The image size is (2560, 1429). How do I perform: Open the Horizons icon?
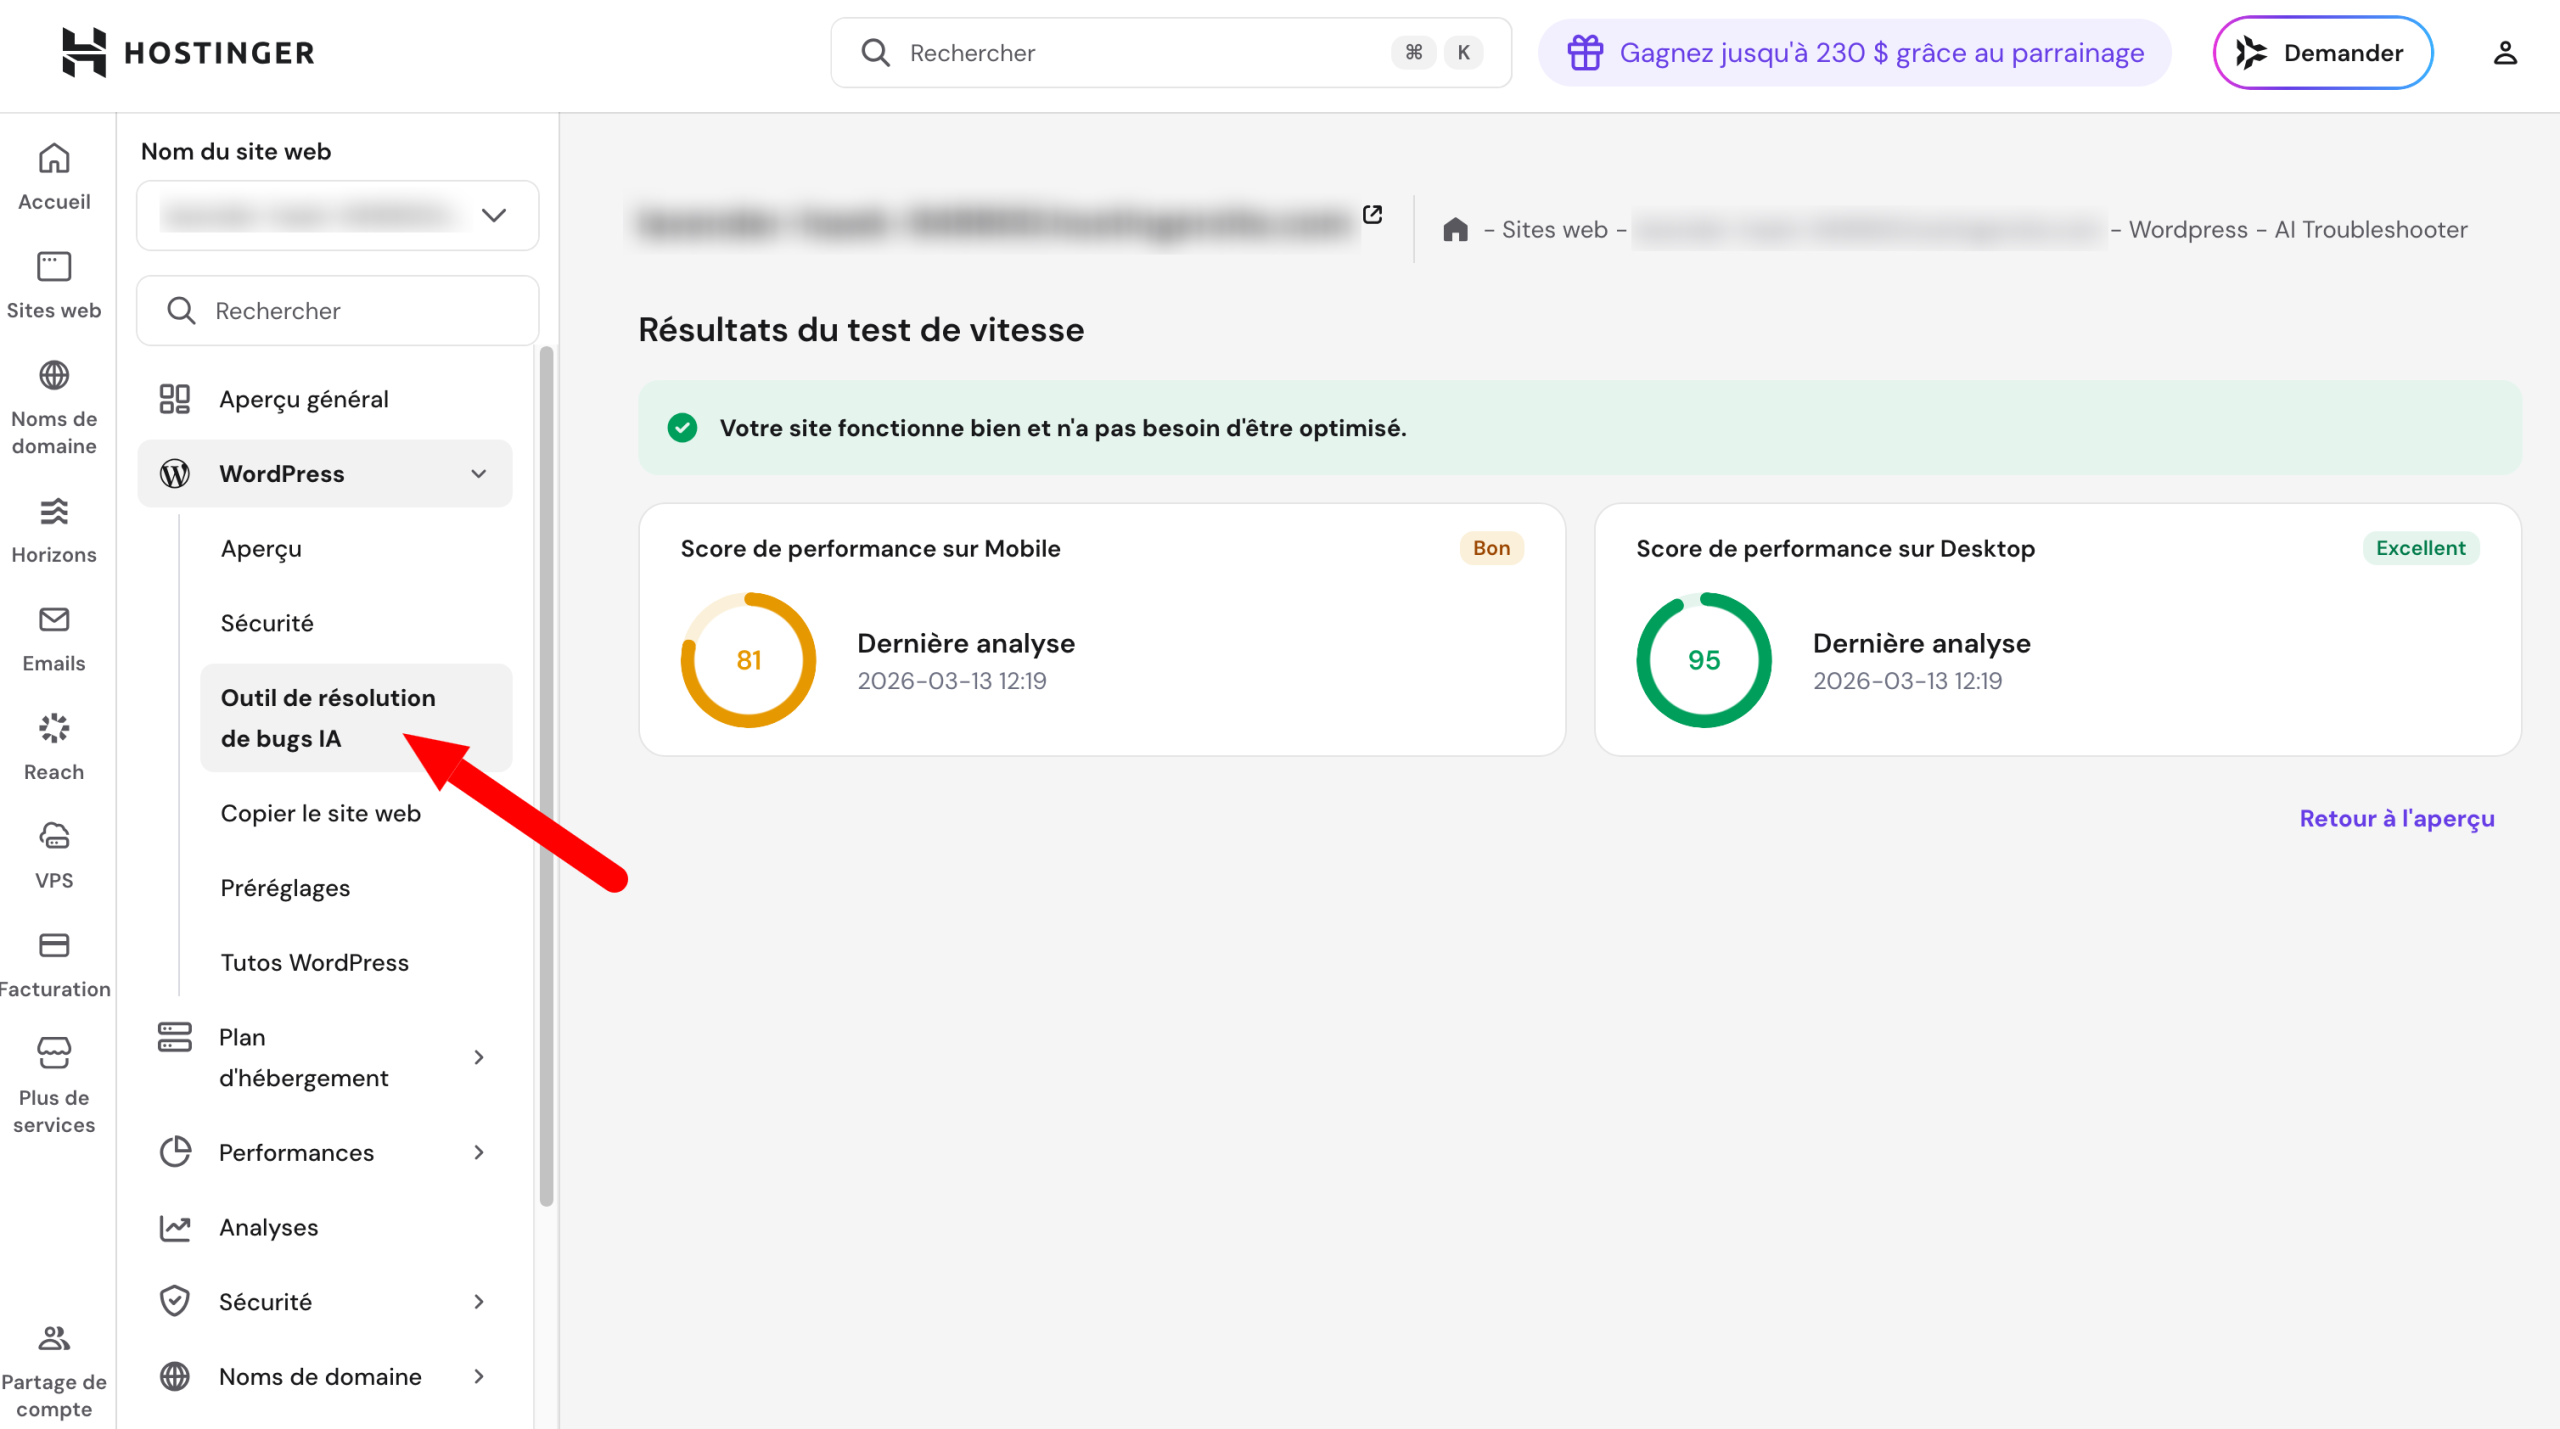[54, 512]
